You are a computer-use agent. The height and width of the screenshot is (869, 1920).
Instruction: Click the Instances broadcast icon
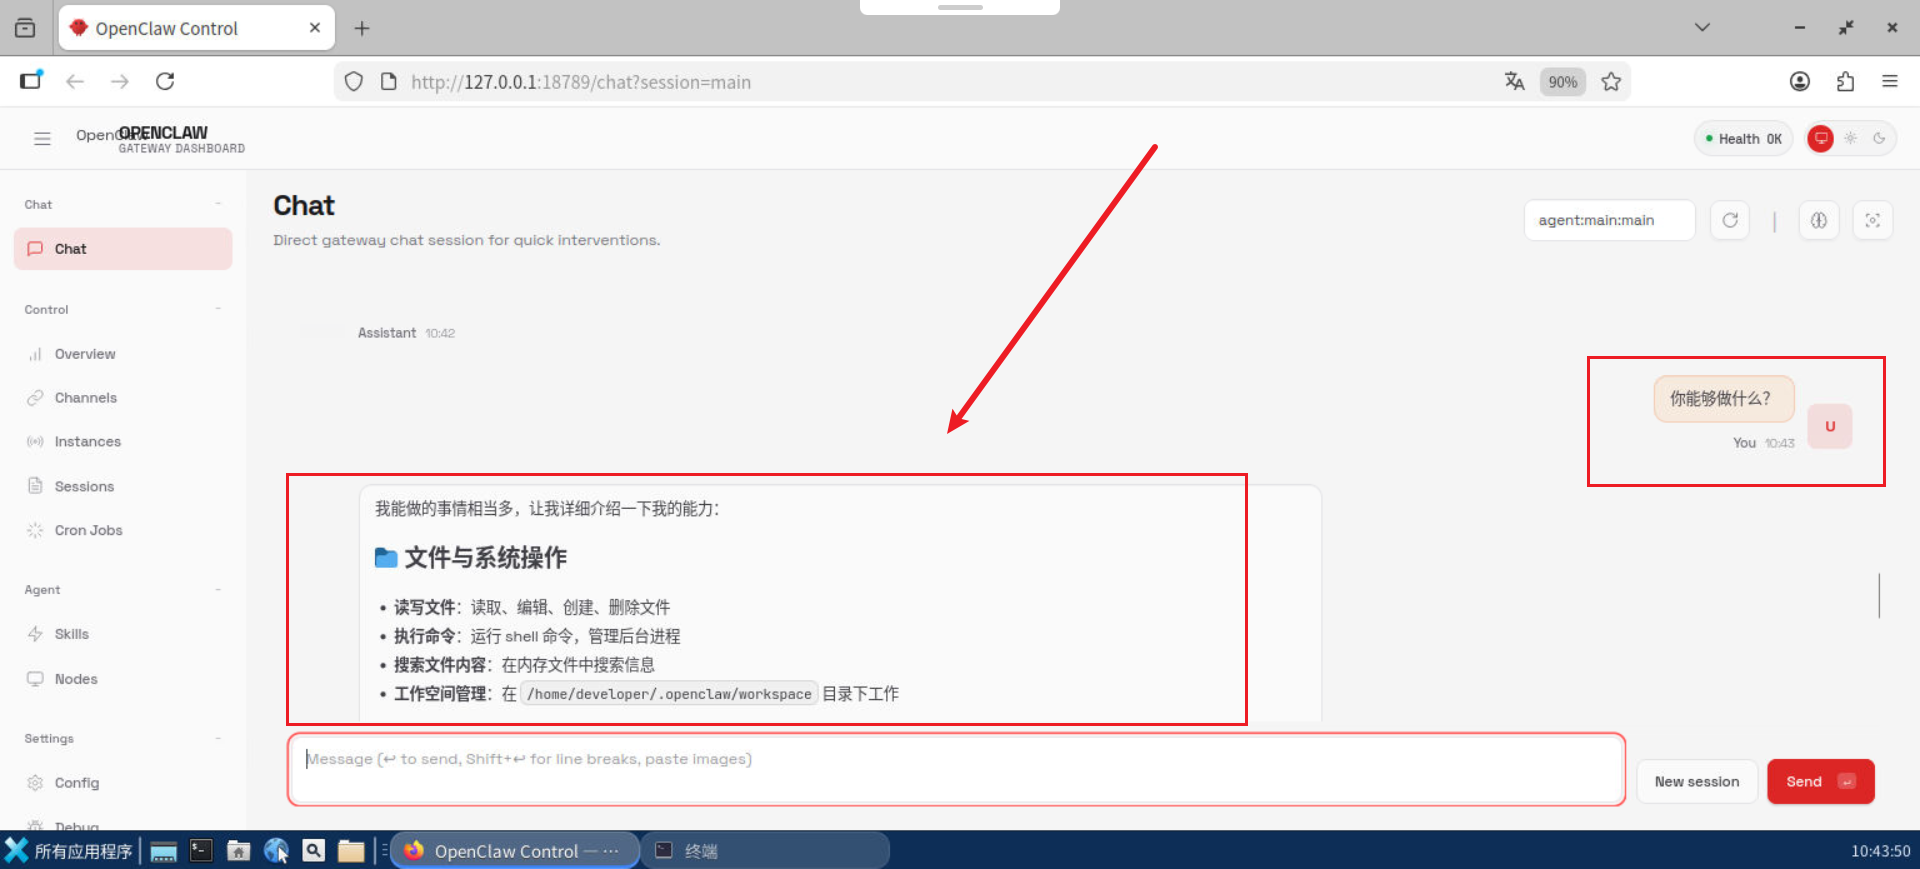click(35, 442)
